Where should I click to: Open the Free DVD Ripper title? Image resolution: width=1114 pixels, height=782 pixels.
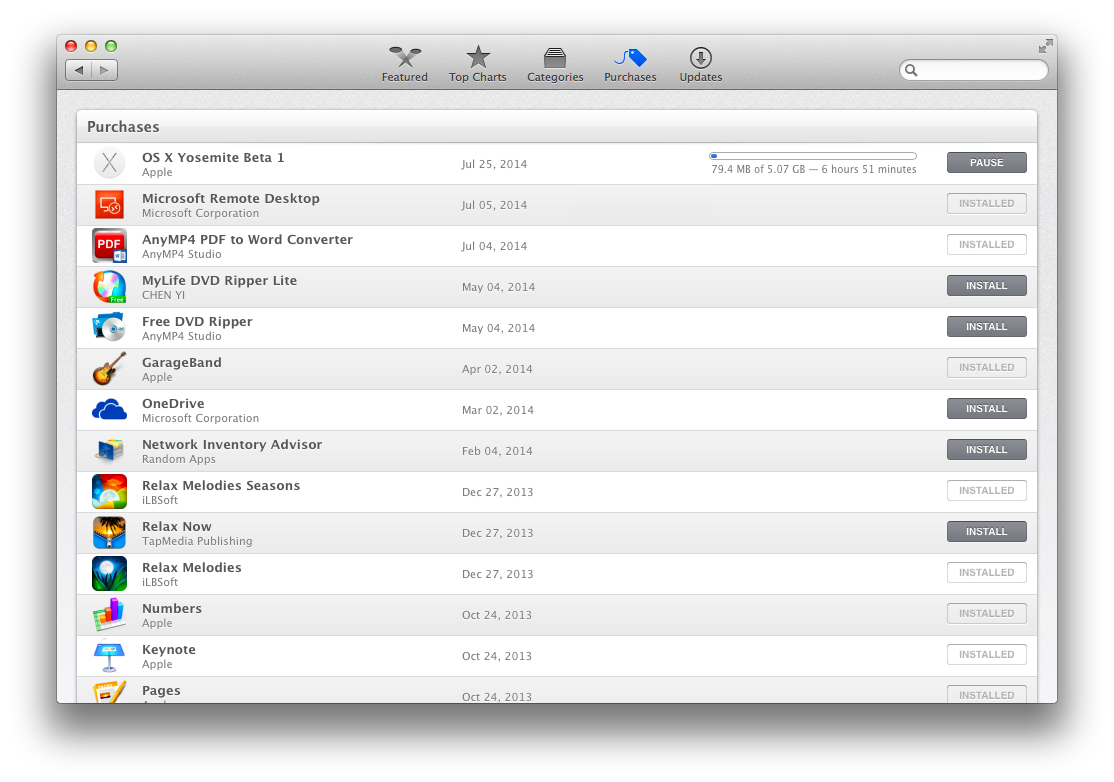[x=197, y=322]
